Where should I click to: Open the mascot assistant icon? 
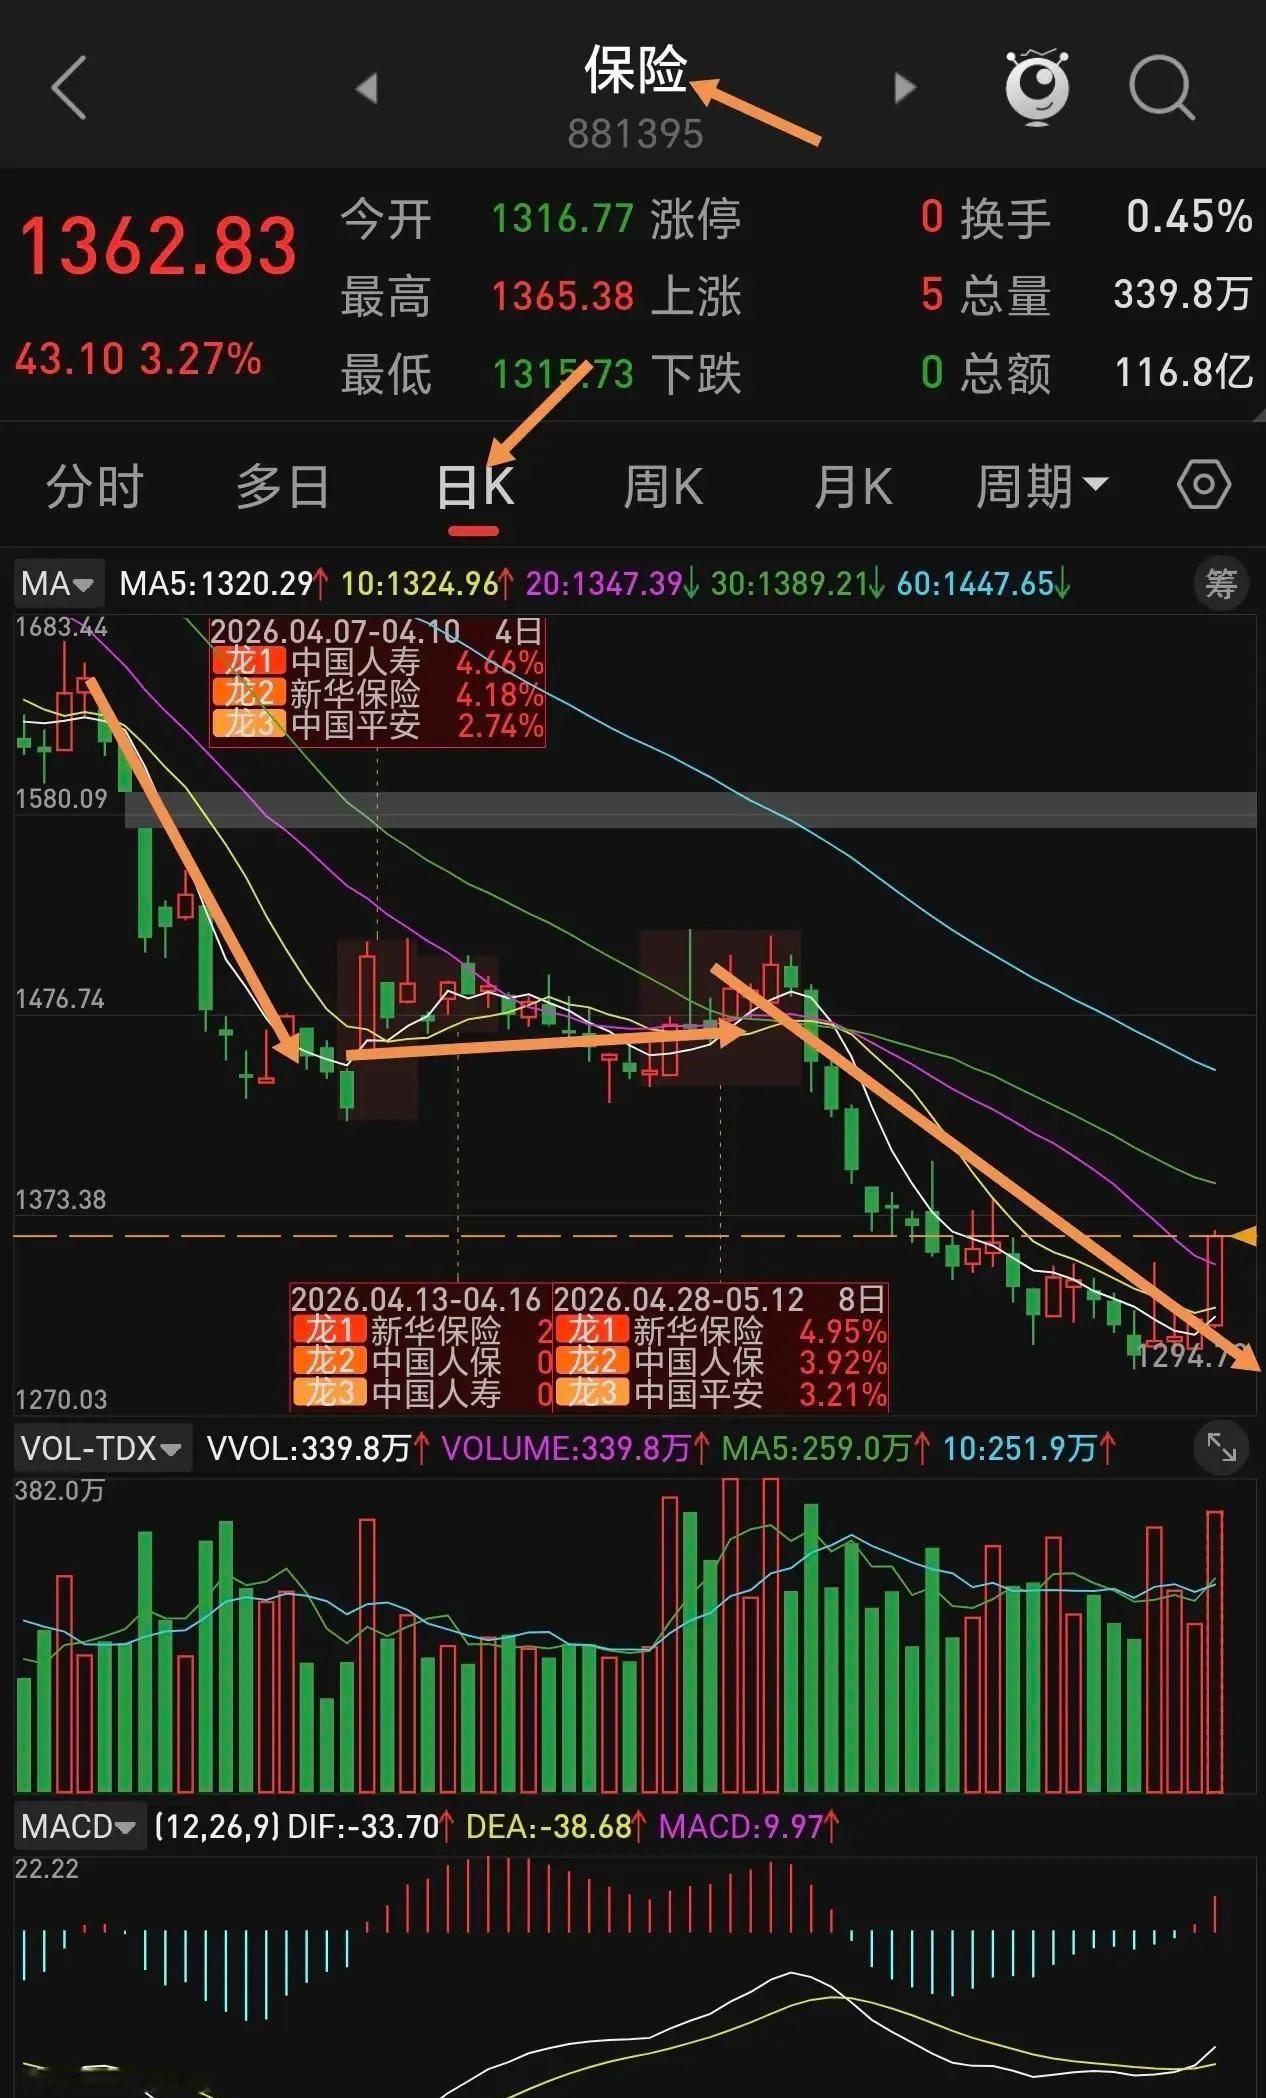tap(1037, 87)
